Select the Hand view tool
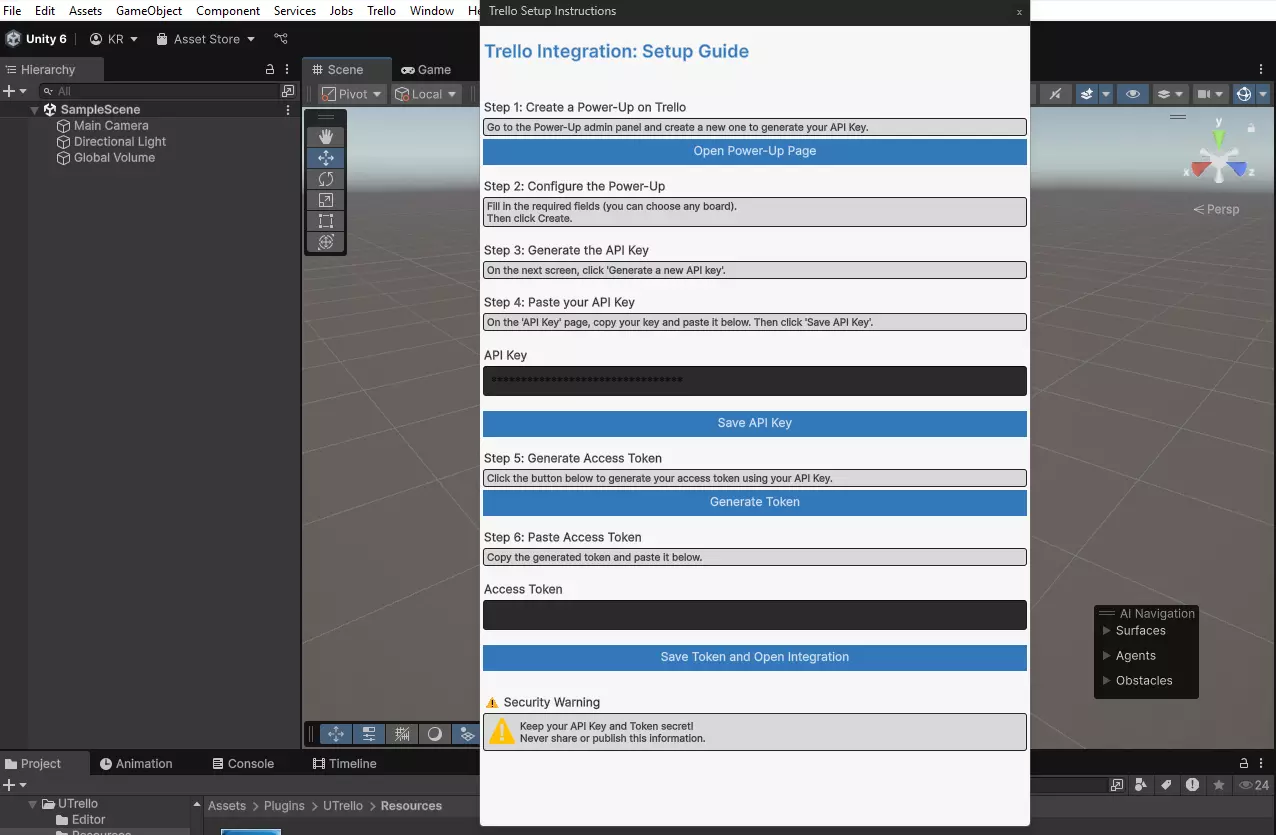The image size is (1276, 835). click(325, 137)
